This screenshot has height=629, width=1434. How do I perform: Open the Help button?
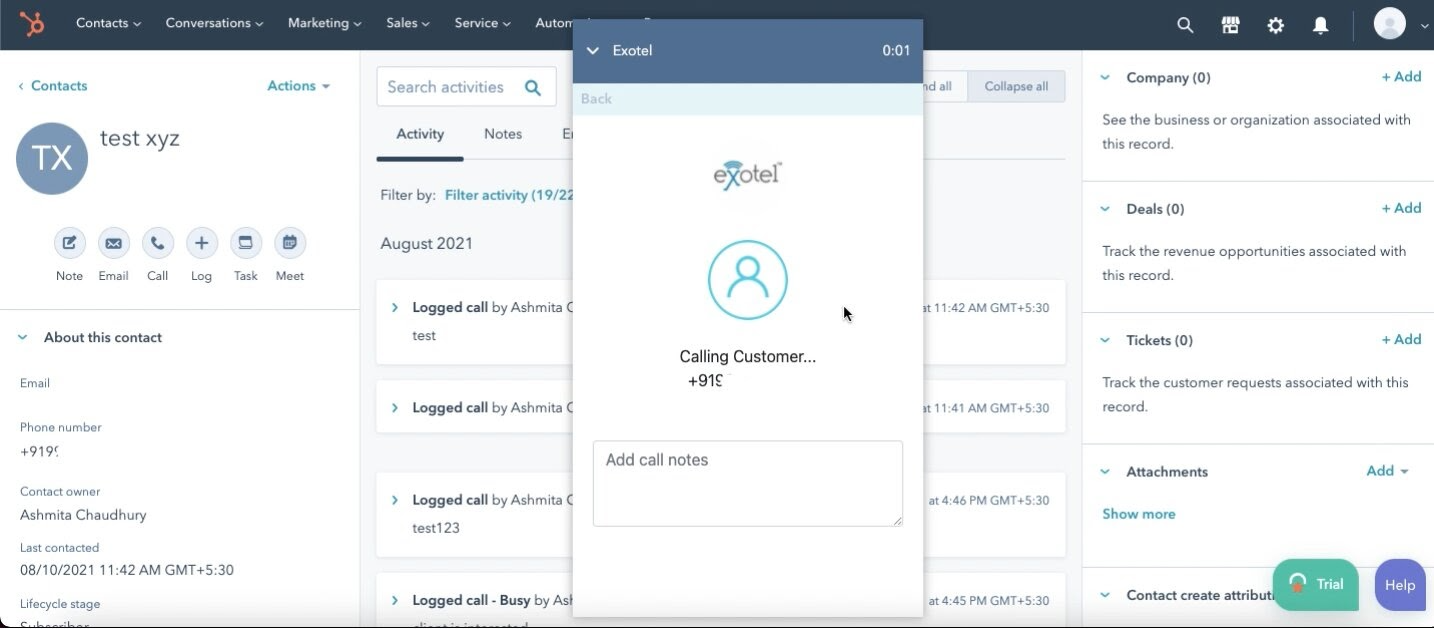pyautogui.click(x=1400, y=585)
